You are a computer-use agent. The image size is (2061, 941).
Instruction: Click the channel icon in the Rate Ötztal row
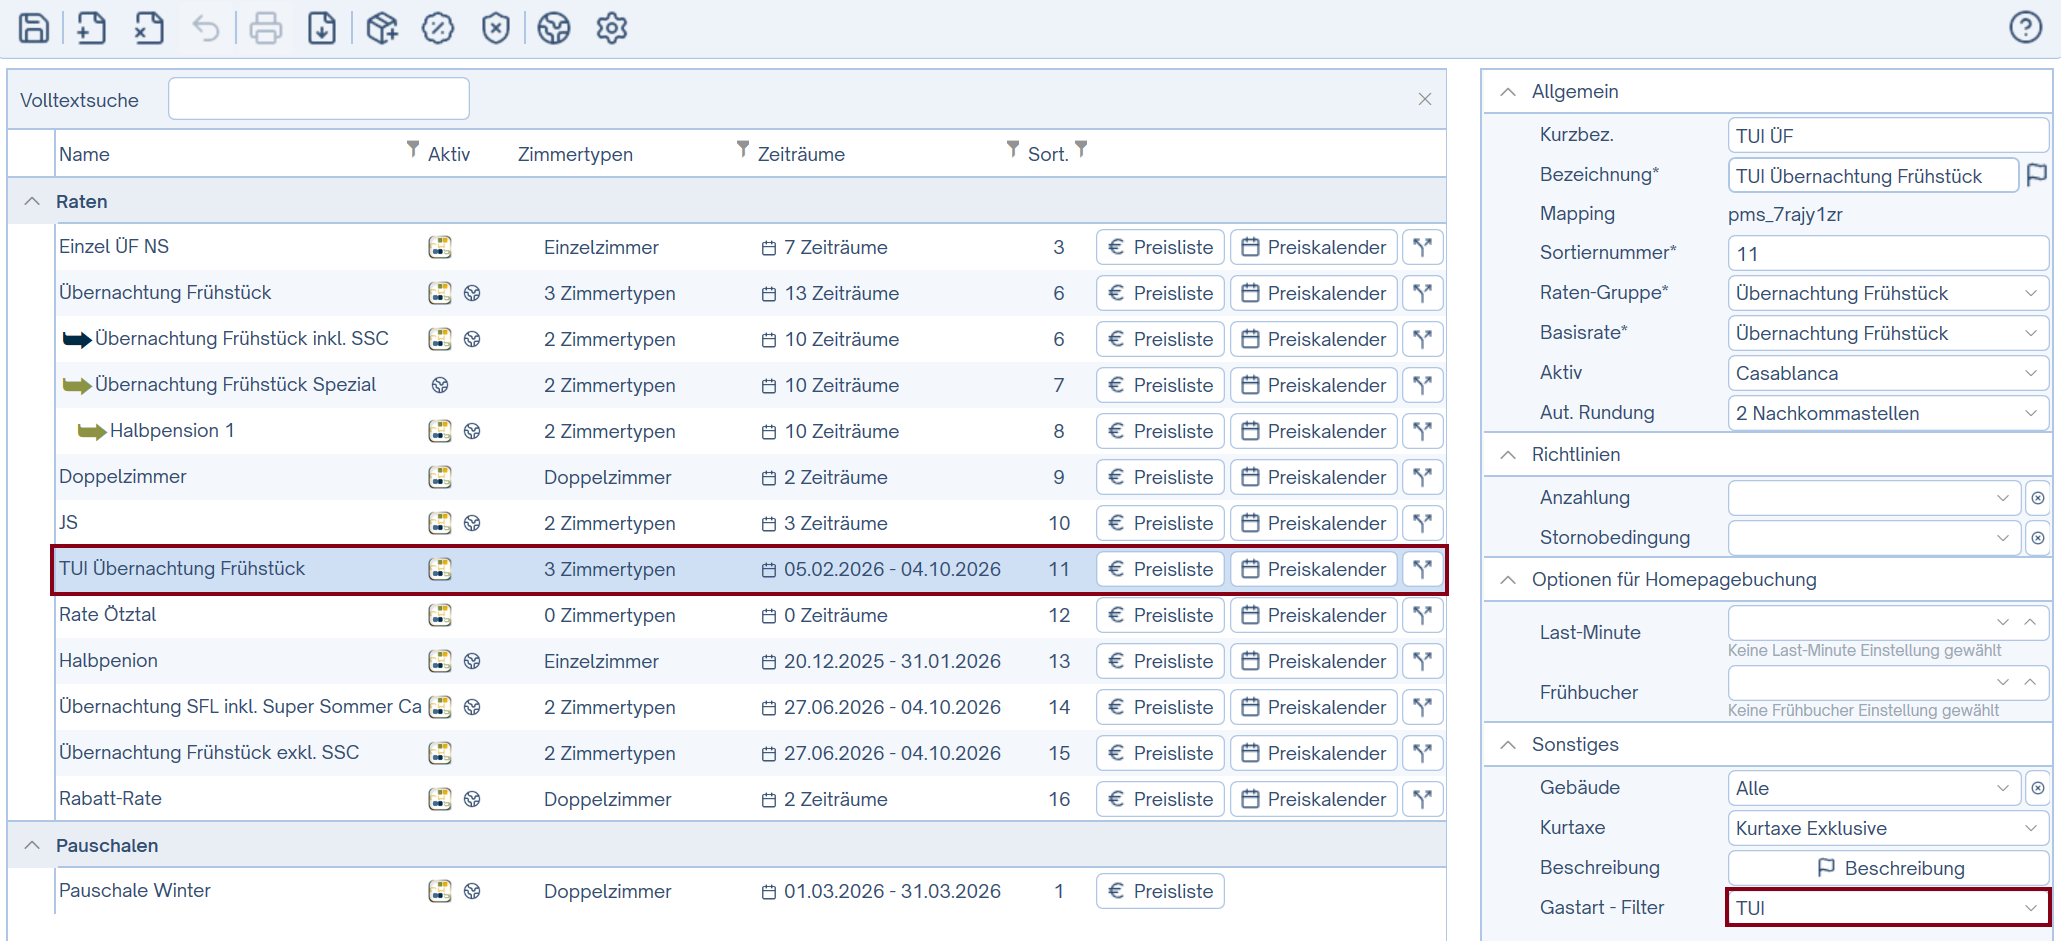tap(440, 615)
